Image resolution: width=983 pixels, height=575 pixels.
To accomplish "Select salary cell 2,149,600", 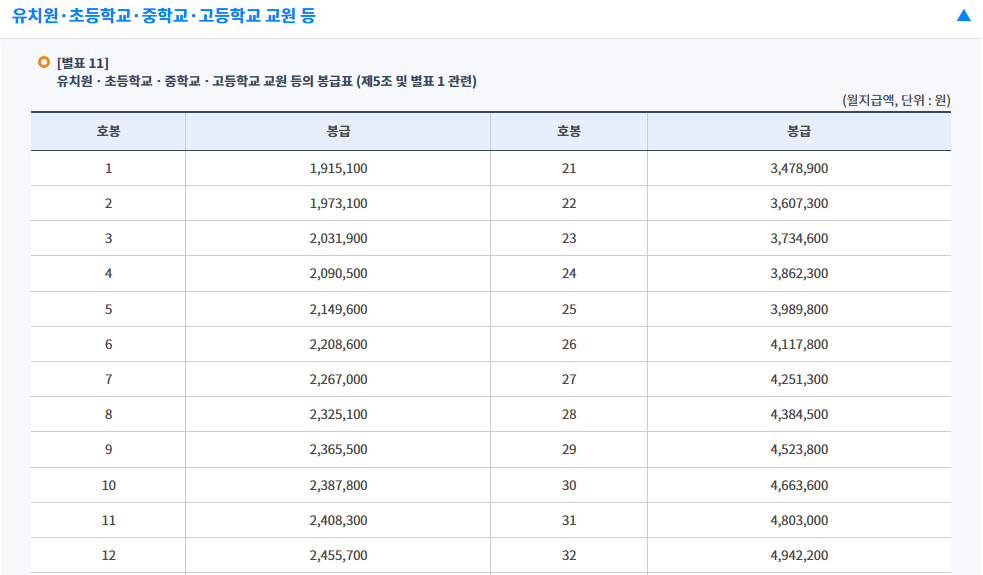I will [339, 309].
